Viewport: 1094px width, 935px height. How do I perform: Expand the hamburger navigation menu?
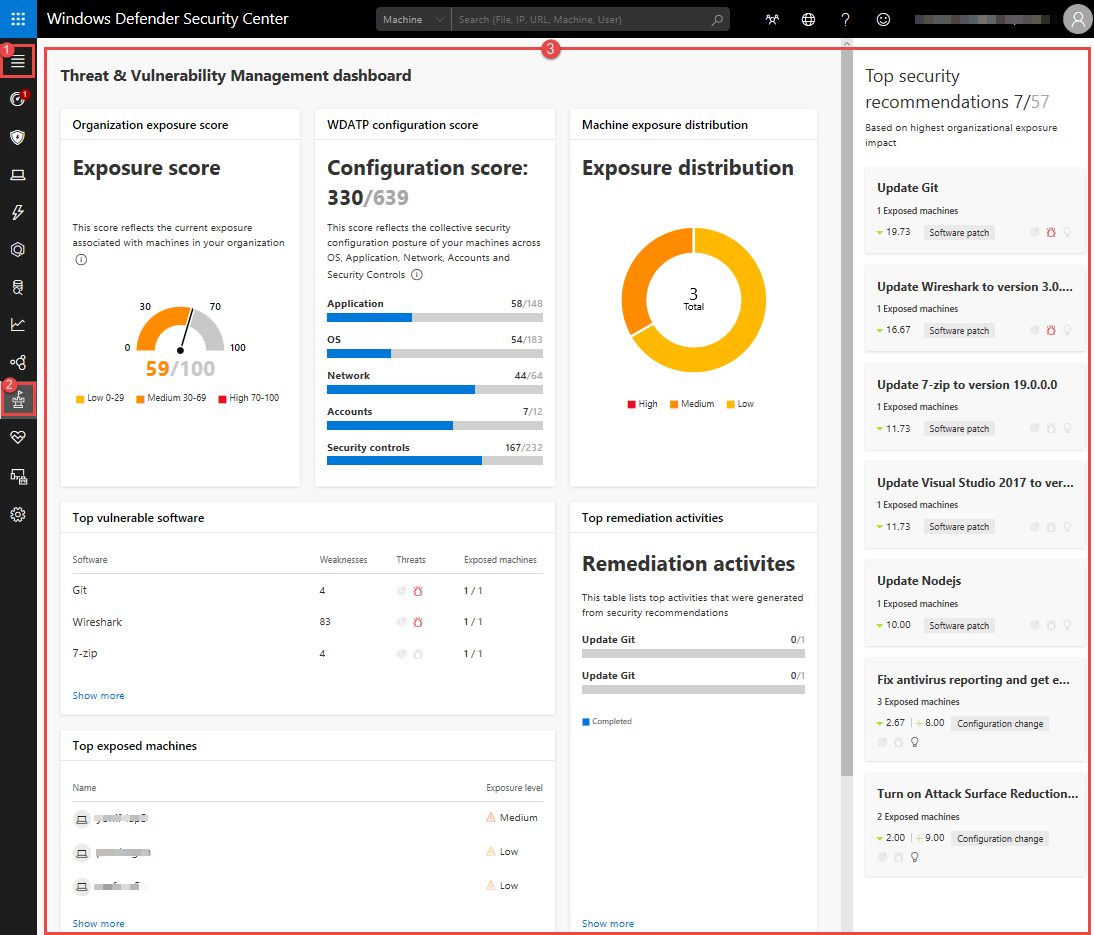(x=18, y=61)
